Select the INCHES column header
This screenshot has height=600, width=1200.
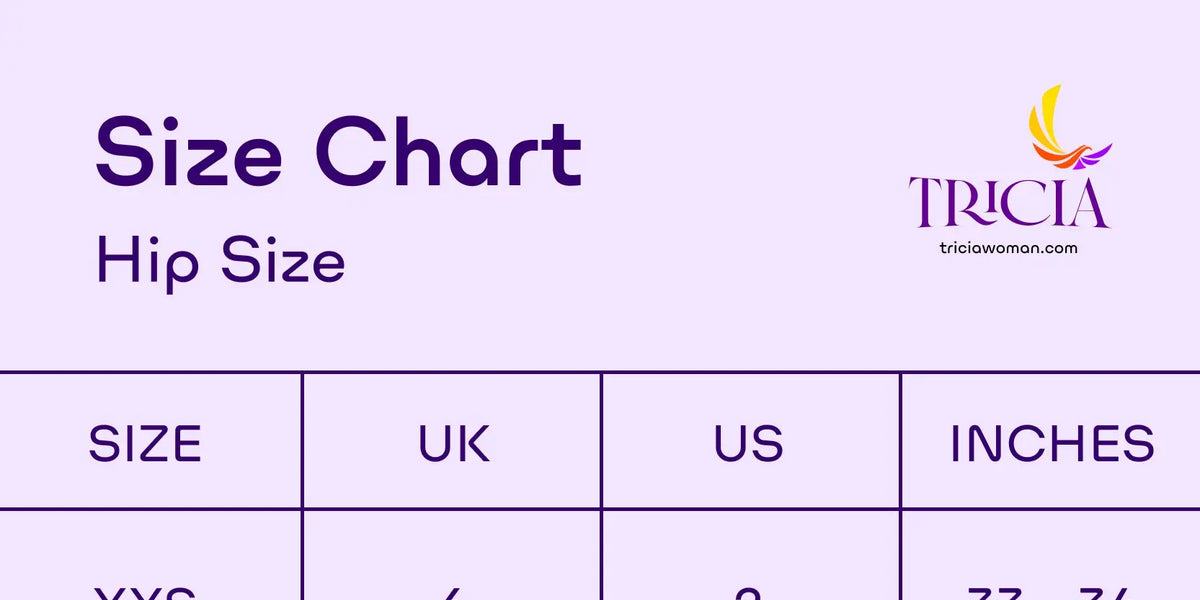tap(1052, 443)
